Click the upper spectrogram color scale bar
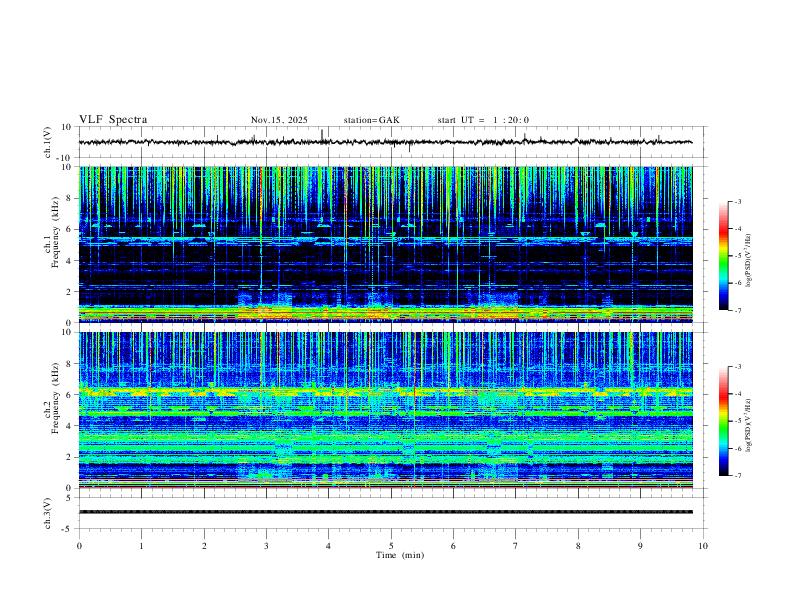This screenshot has height=612, width=792. click(723, 256)
